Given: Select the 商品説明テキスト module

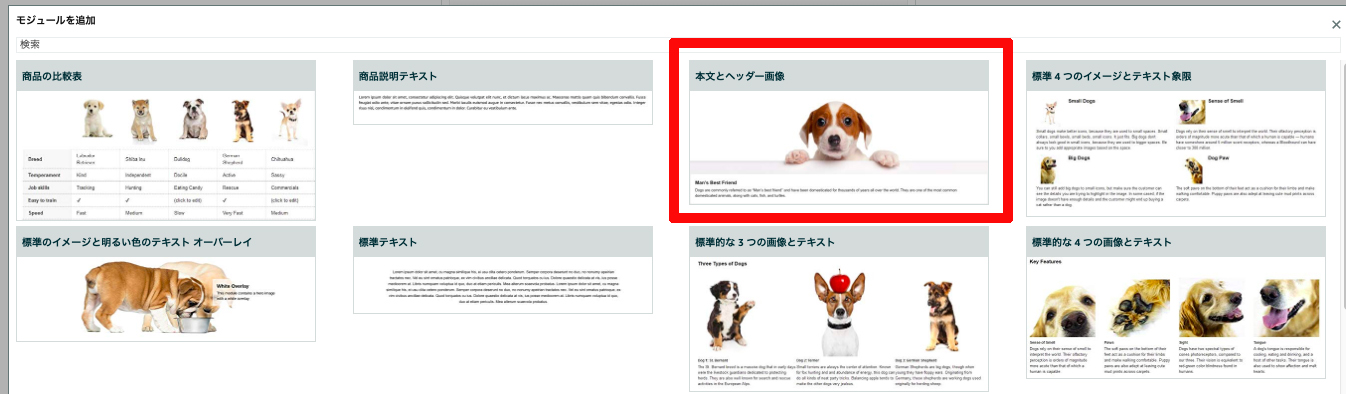Looking at the screenshot, I should (503, 93).
